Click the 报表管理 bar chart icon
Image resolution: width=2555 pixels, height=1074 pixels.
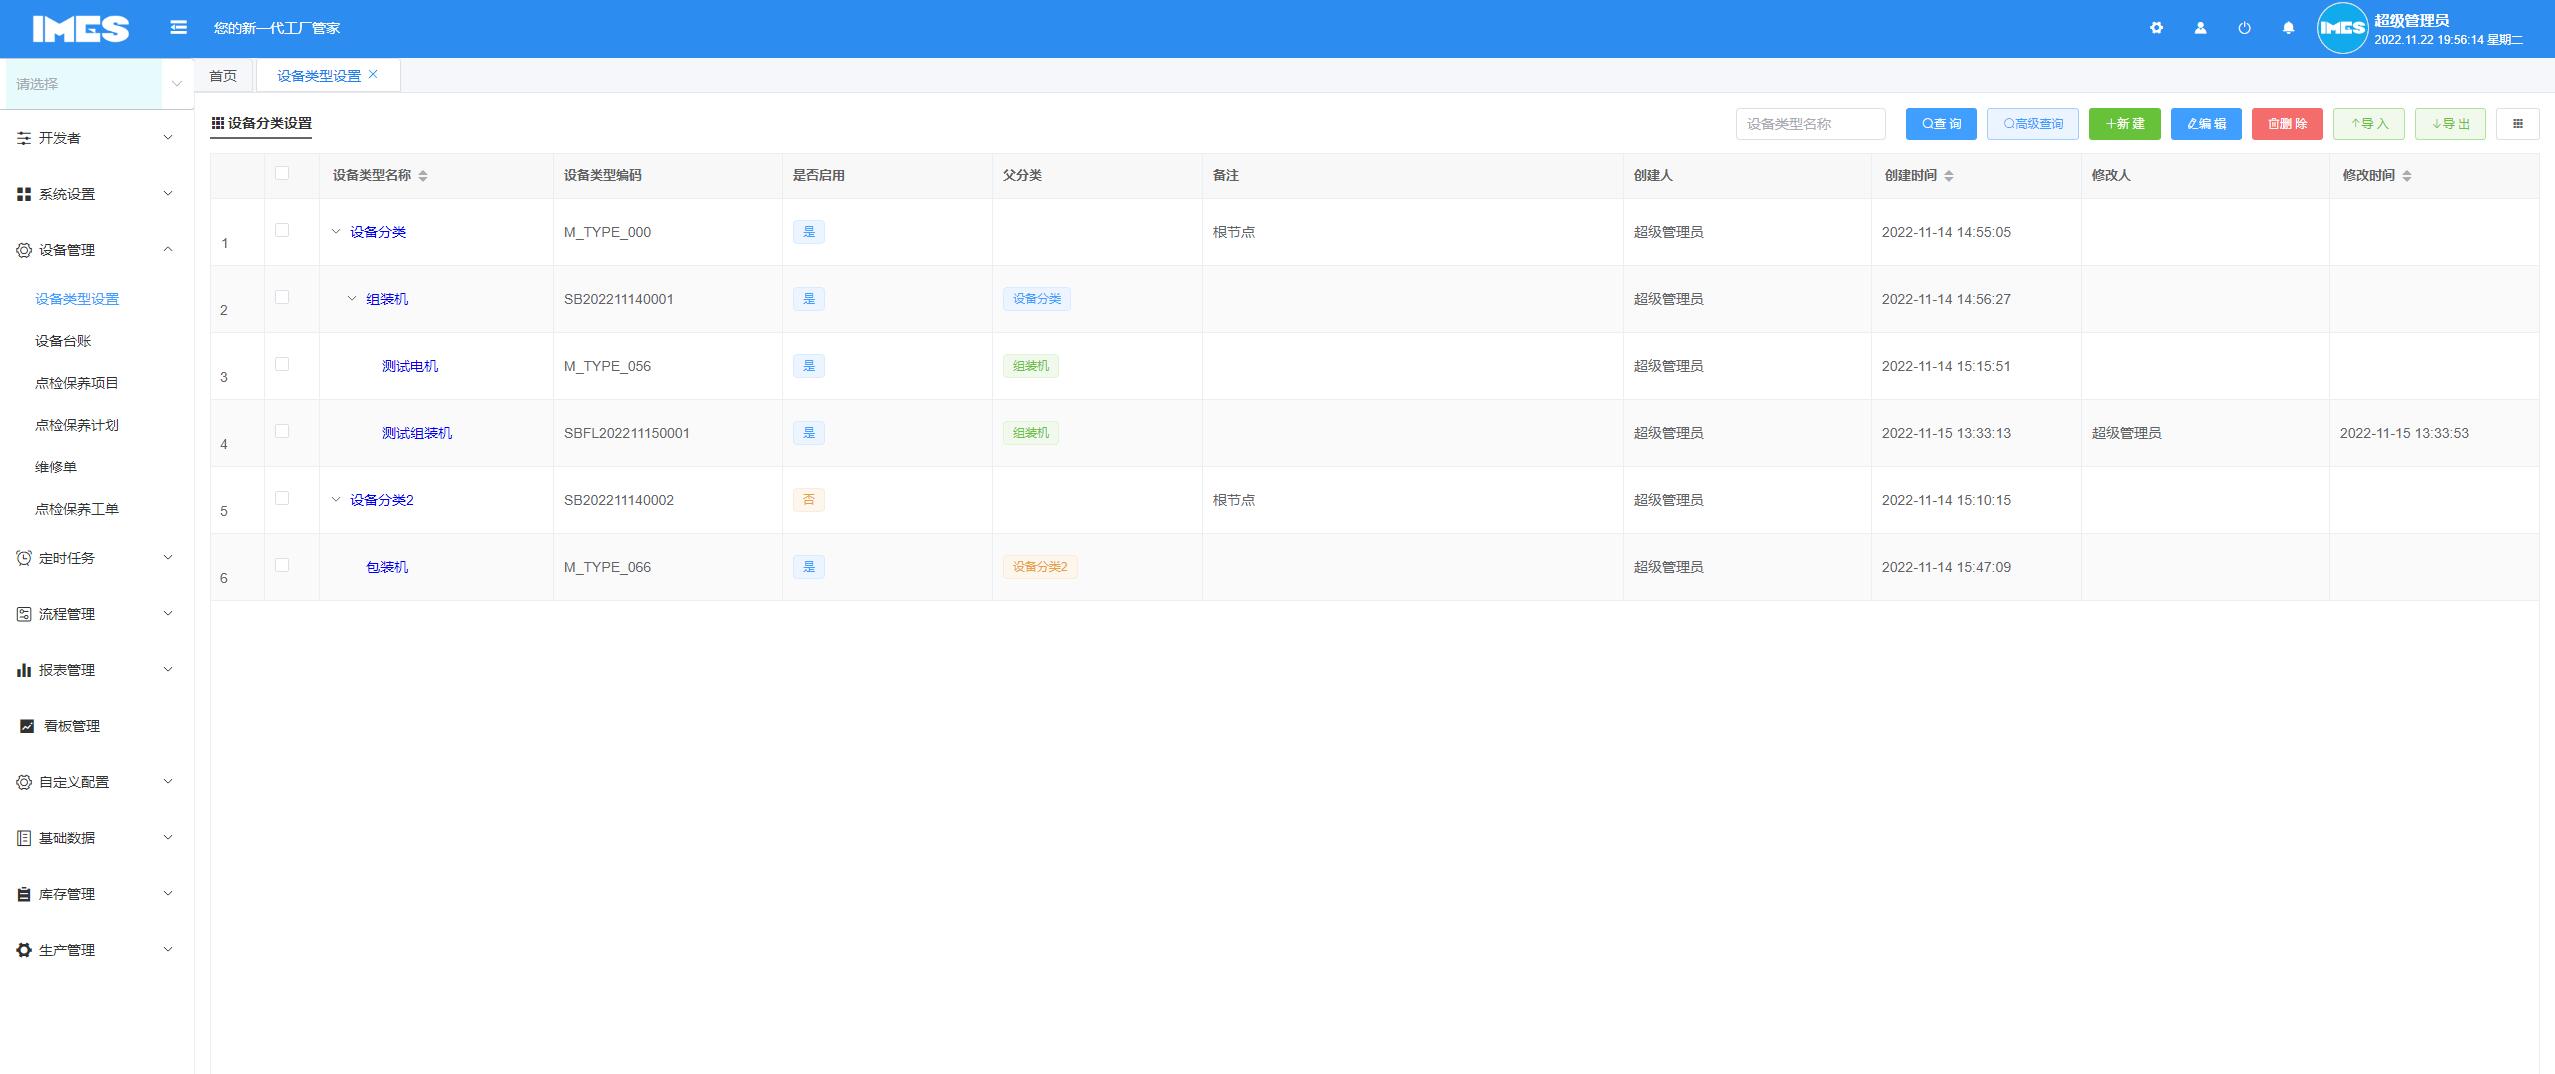24,670
